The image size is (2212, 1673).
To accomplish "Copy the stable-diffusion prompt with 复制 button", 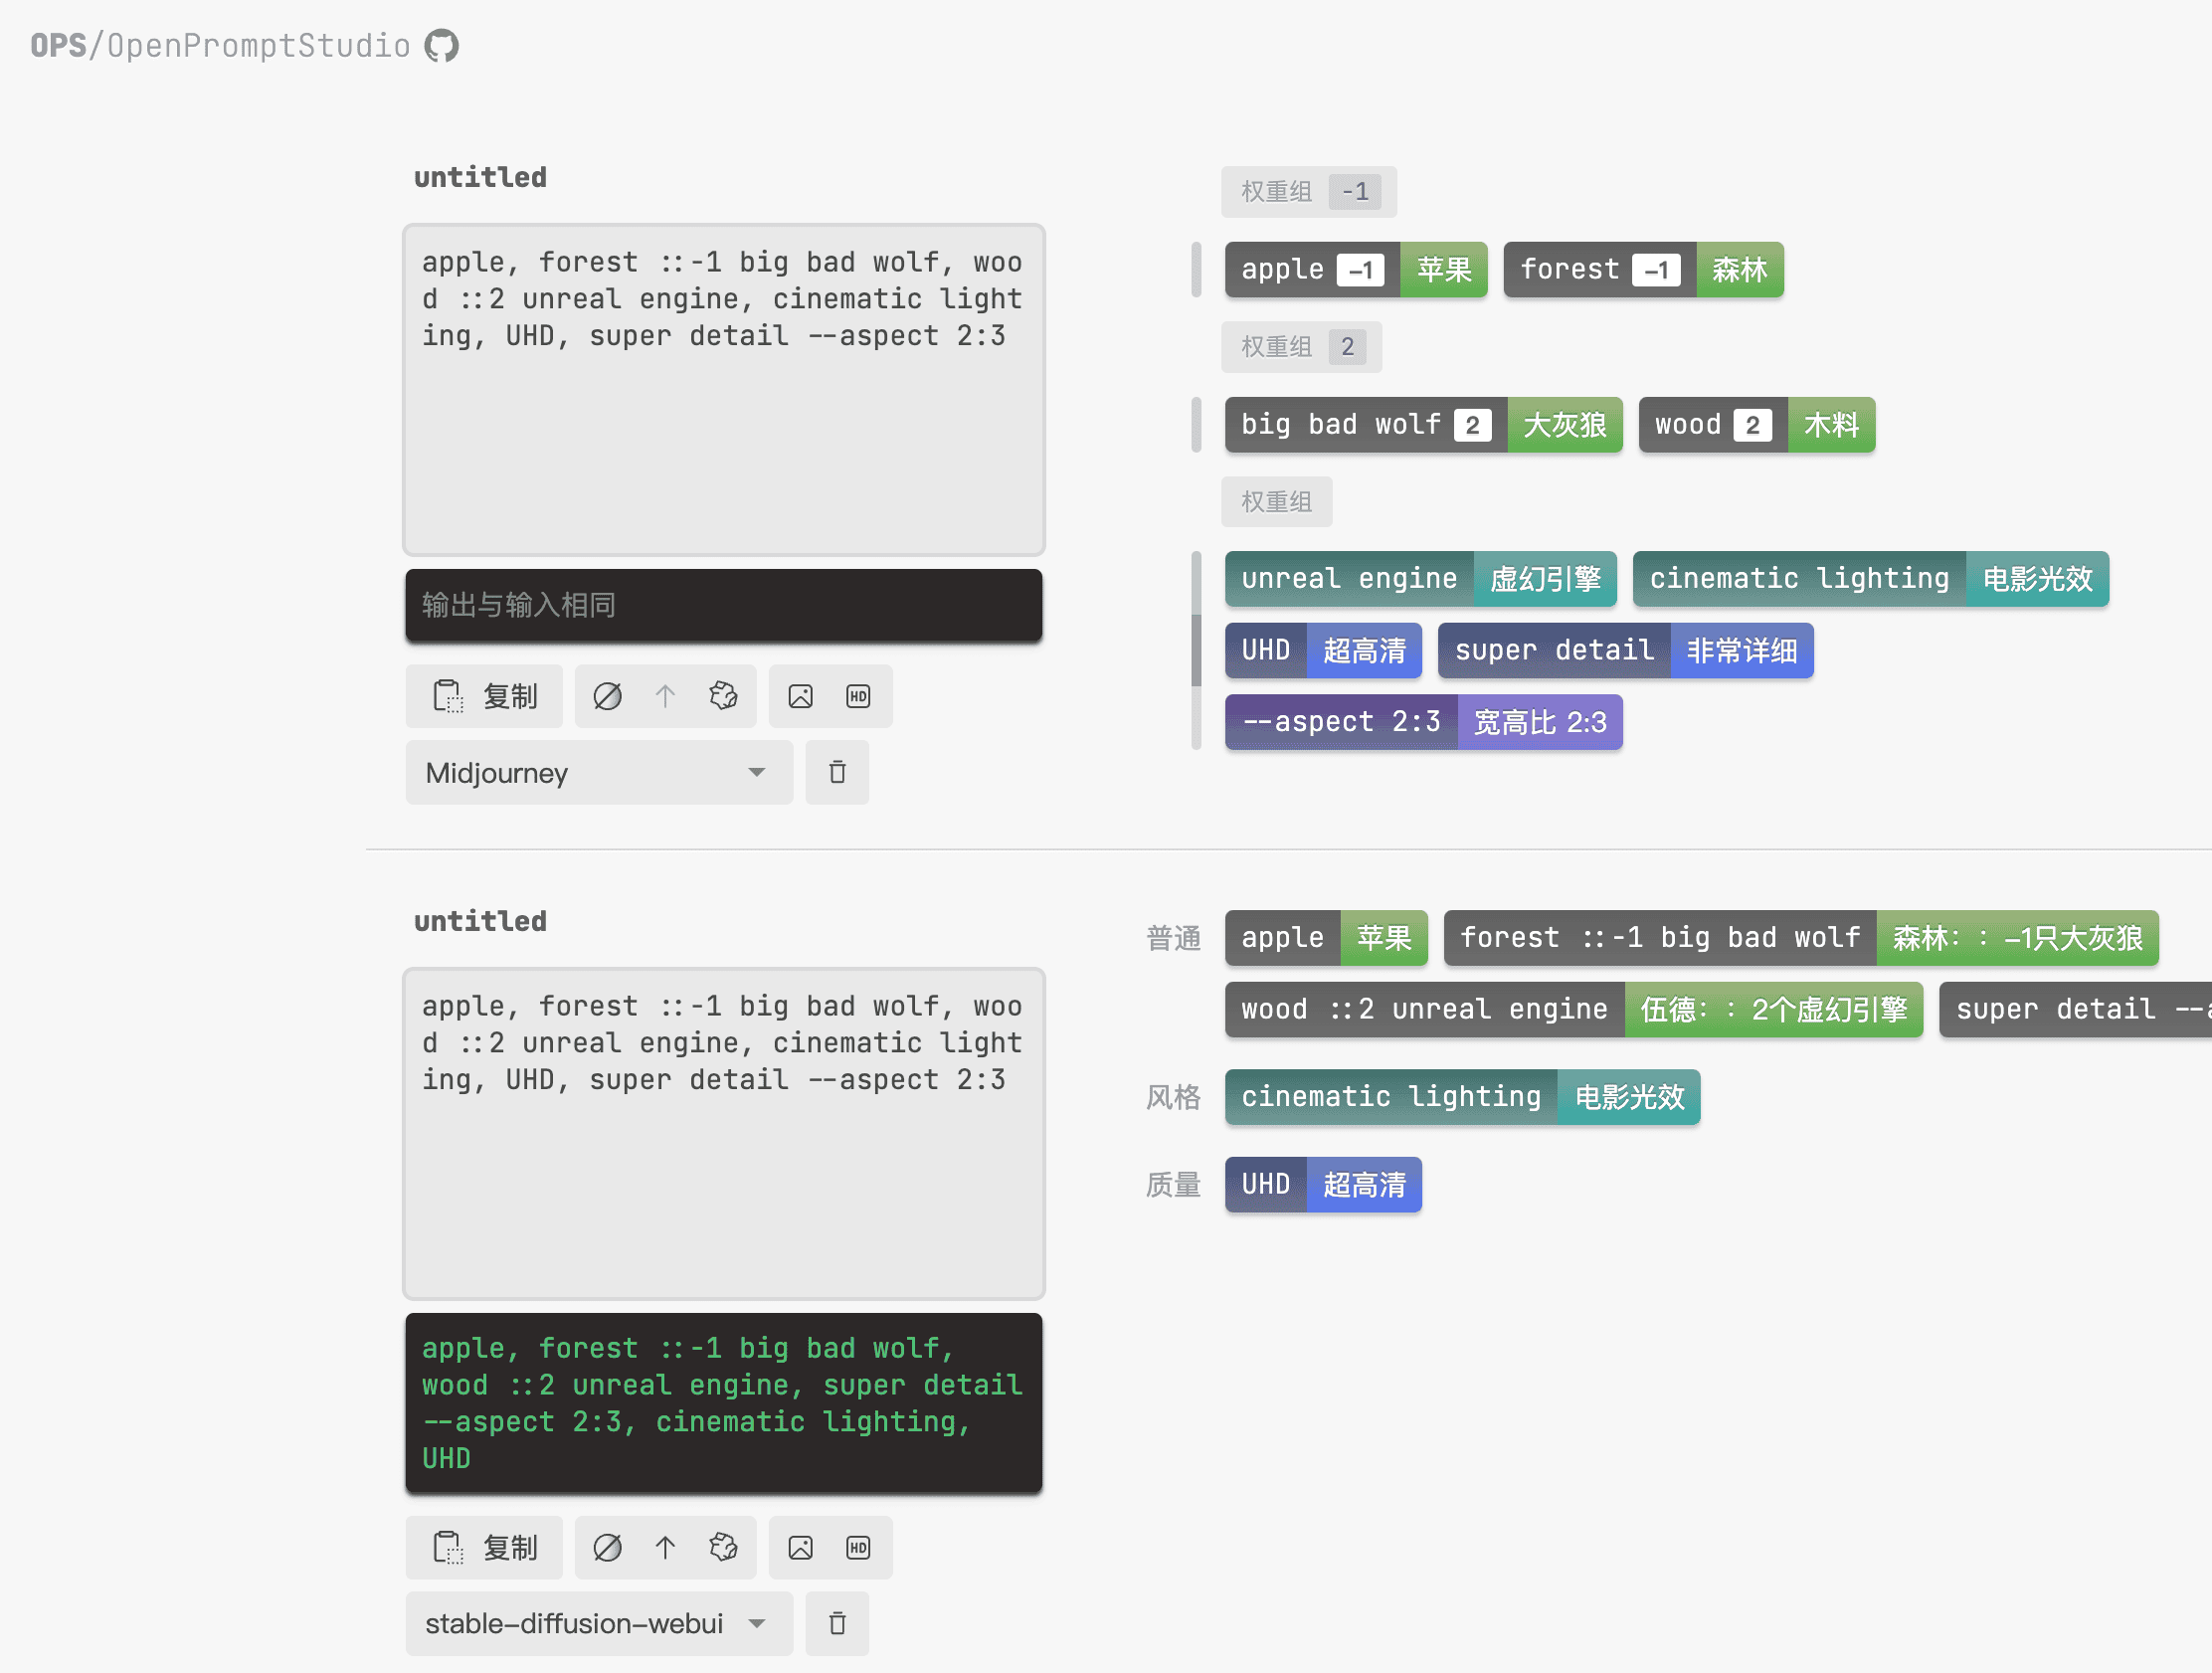I will [485, 1548].
